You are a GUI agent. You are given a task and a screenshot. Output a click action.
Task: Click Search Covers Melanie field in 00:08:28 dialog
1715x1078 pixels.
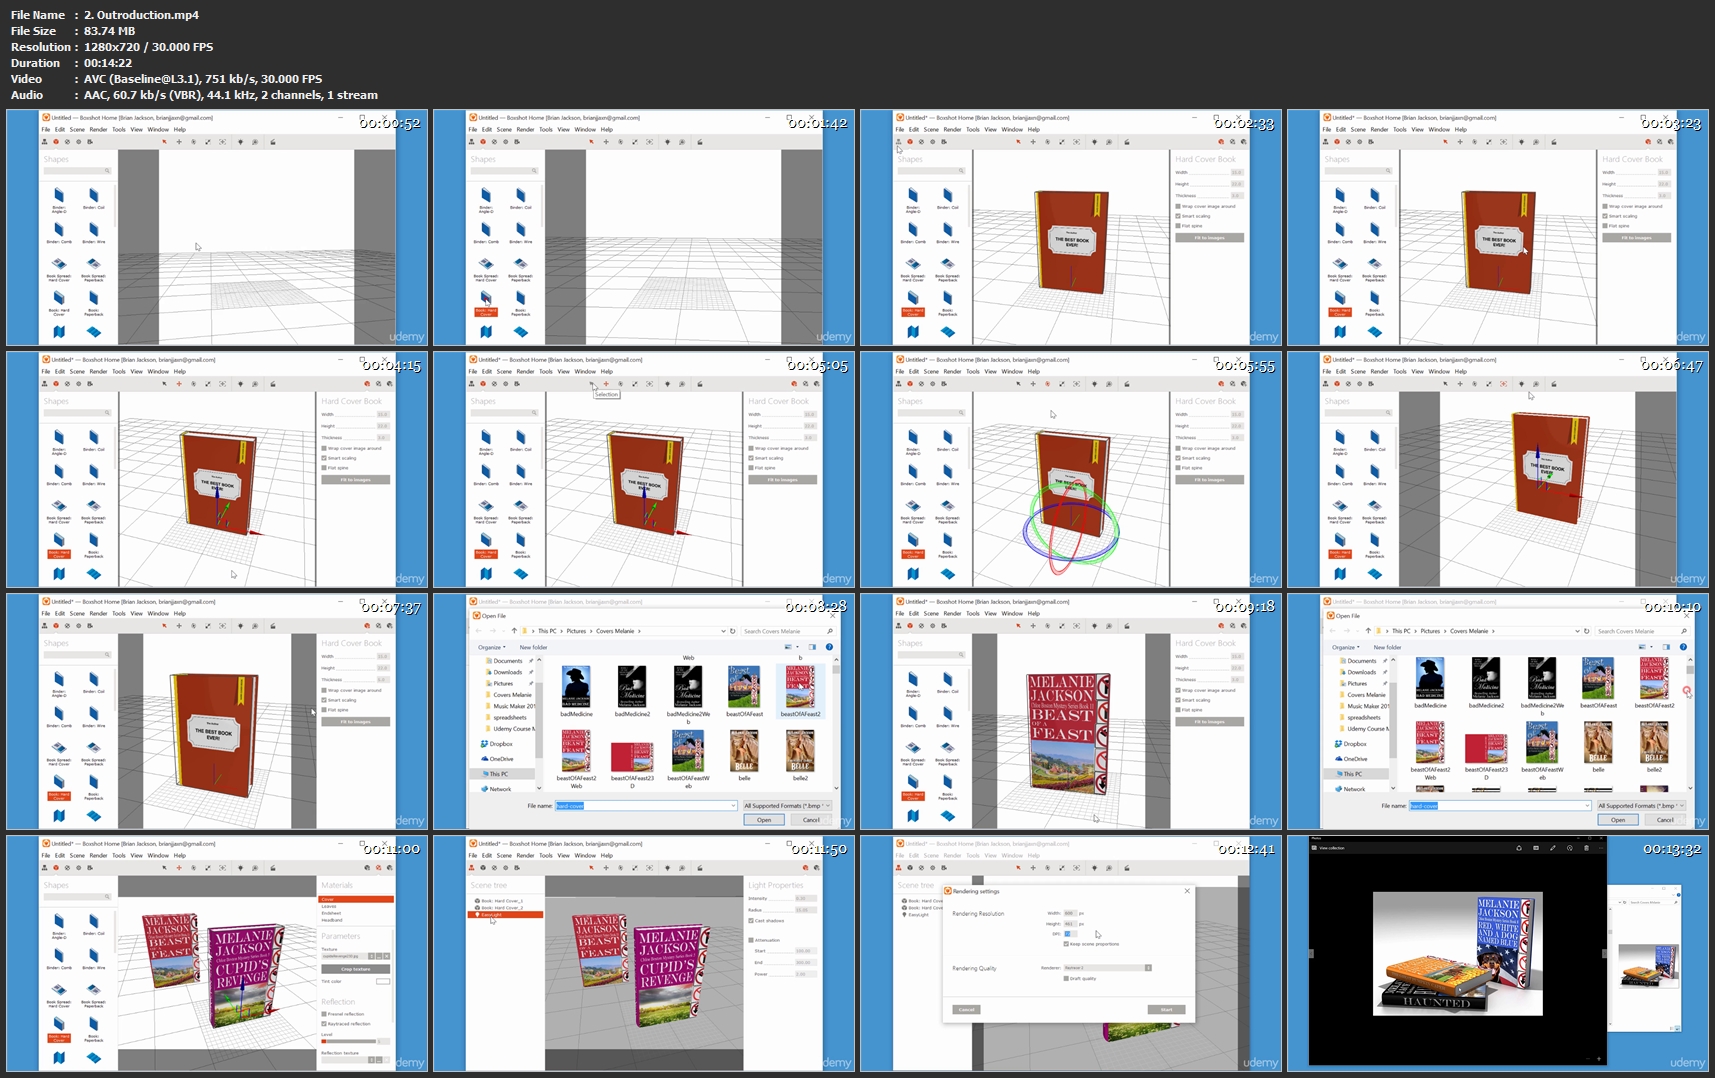[787, 631]
